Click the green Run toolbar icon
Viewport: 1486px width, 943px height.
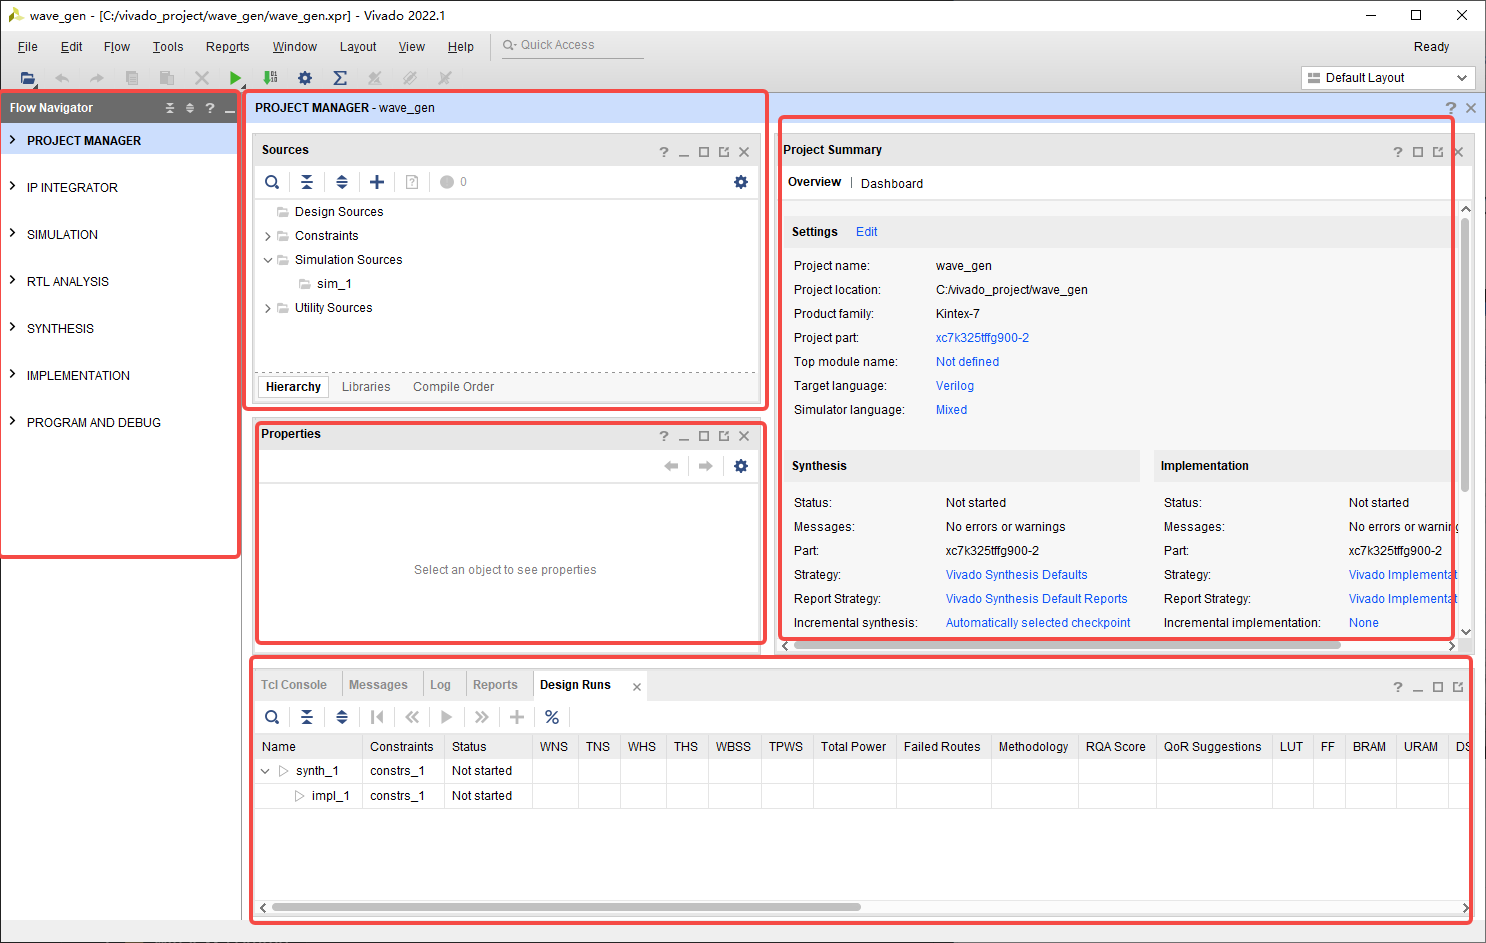coord(235,78)
